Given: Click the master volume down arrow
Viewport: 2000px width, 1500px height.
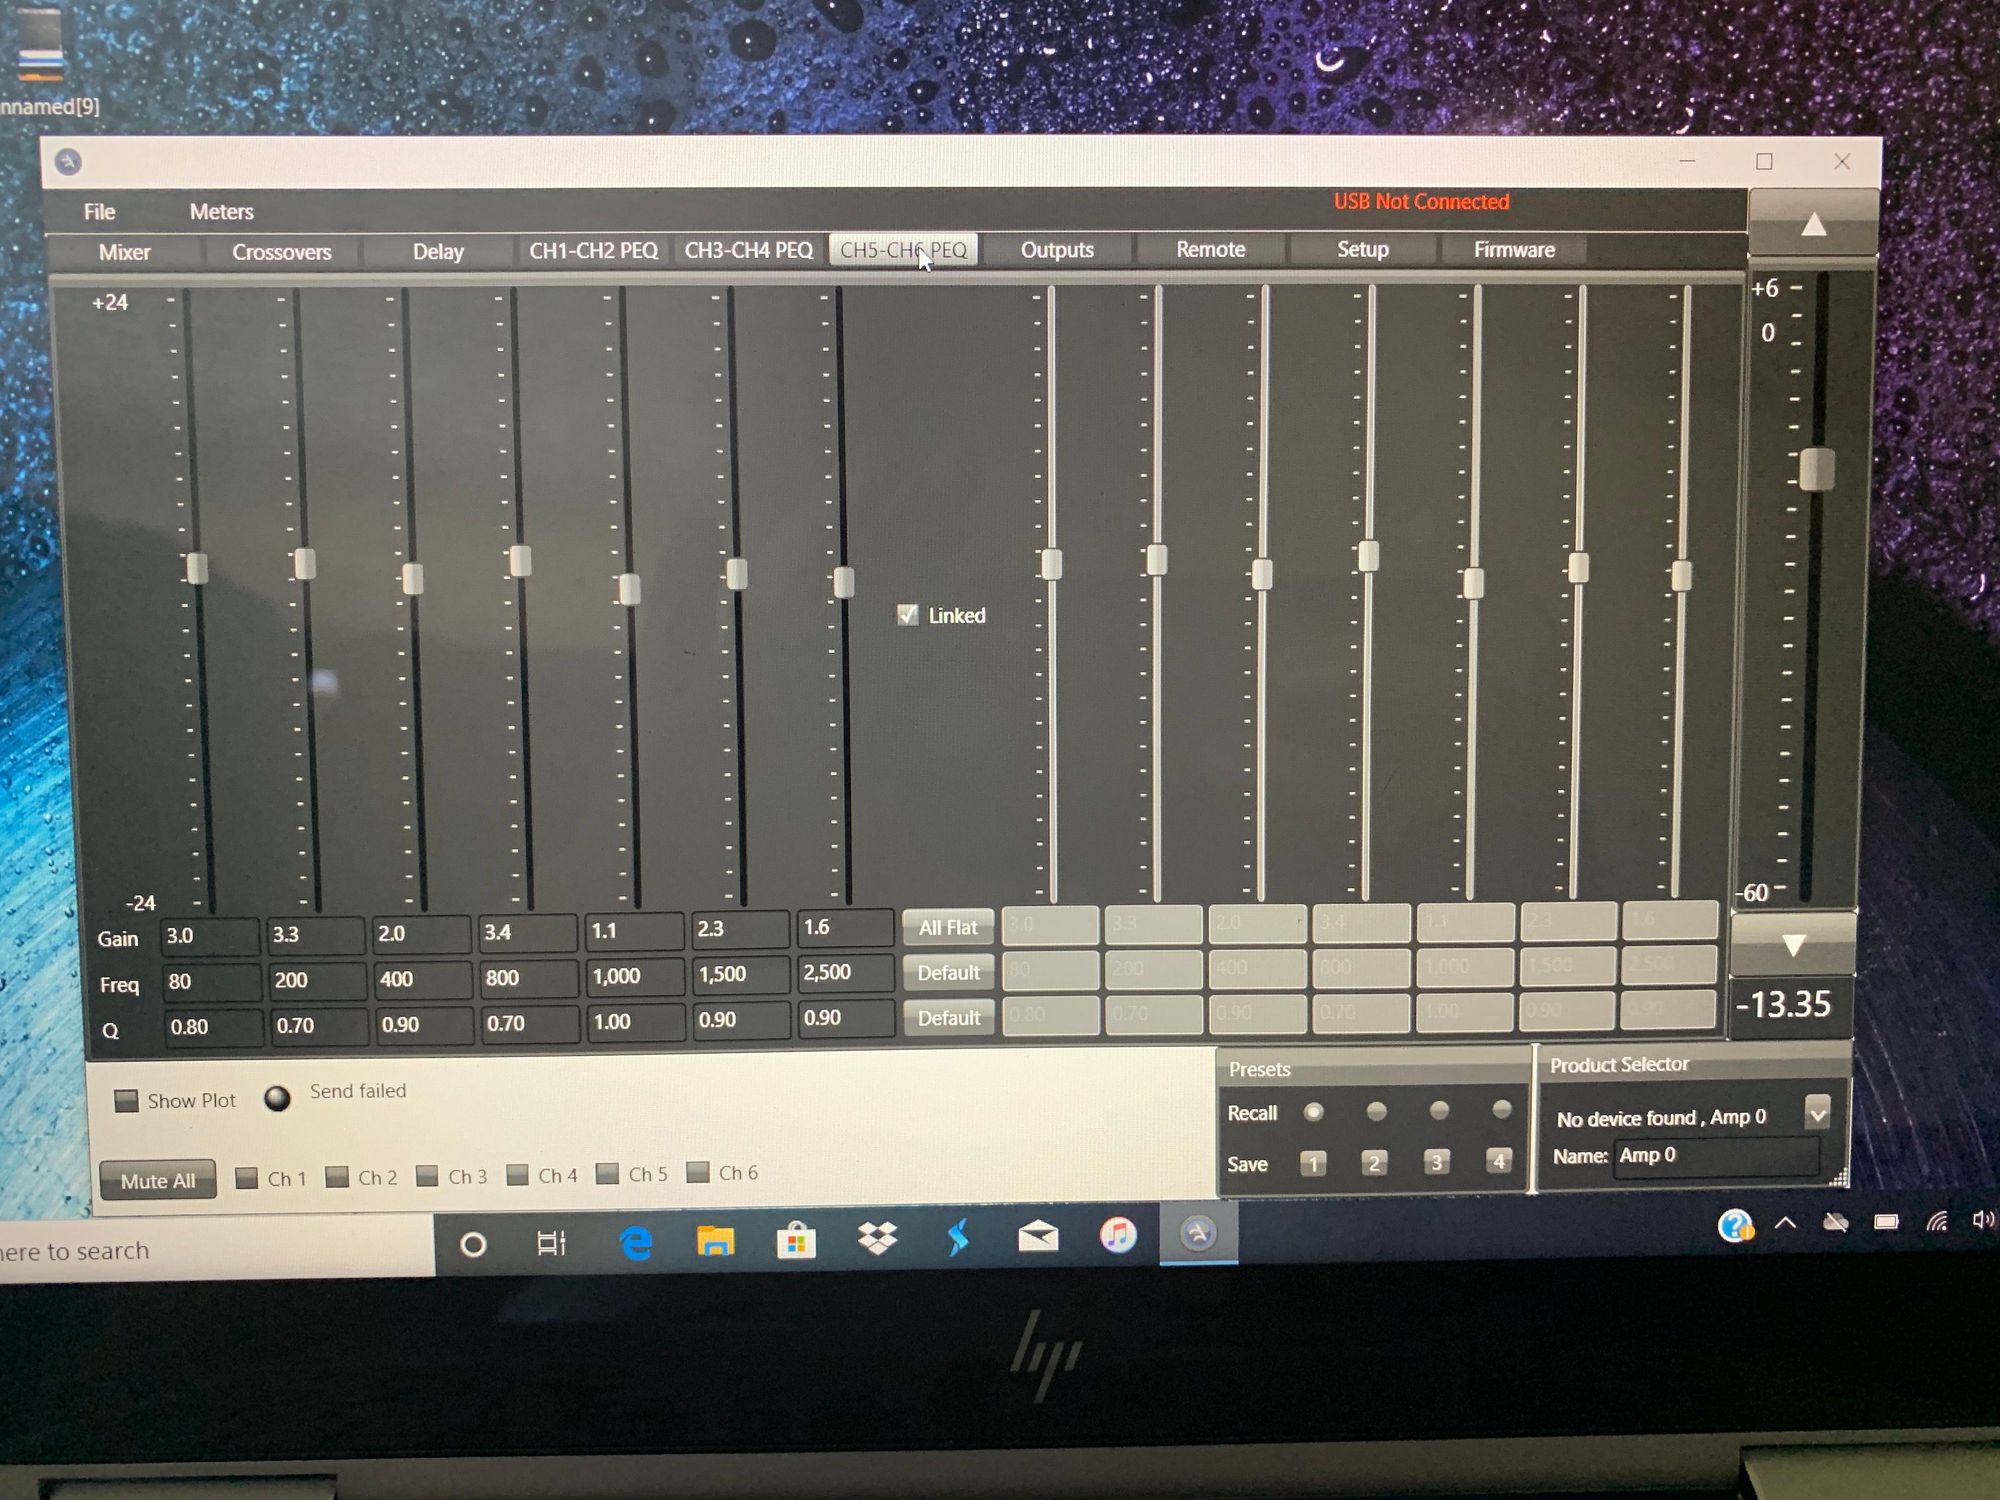Looking at the screenshot, I should (1793, 945).
